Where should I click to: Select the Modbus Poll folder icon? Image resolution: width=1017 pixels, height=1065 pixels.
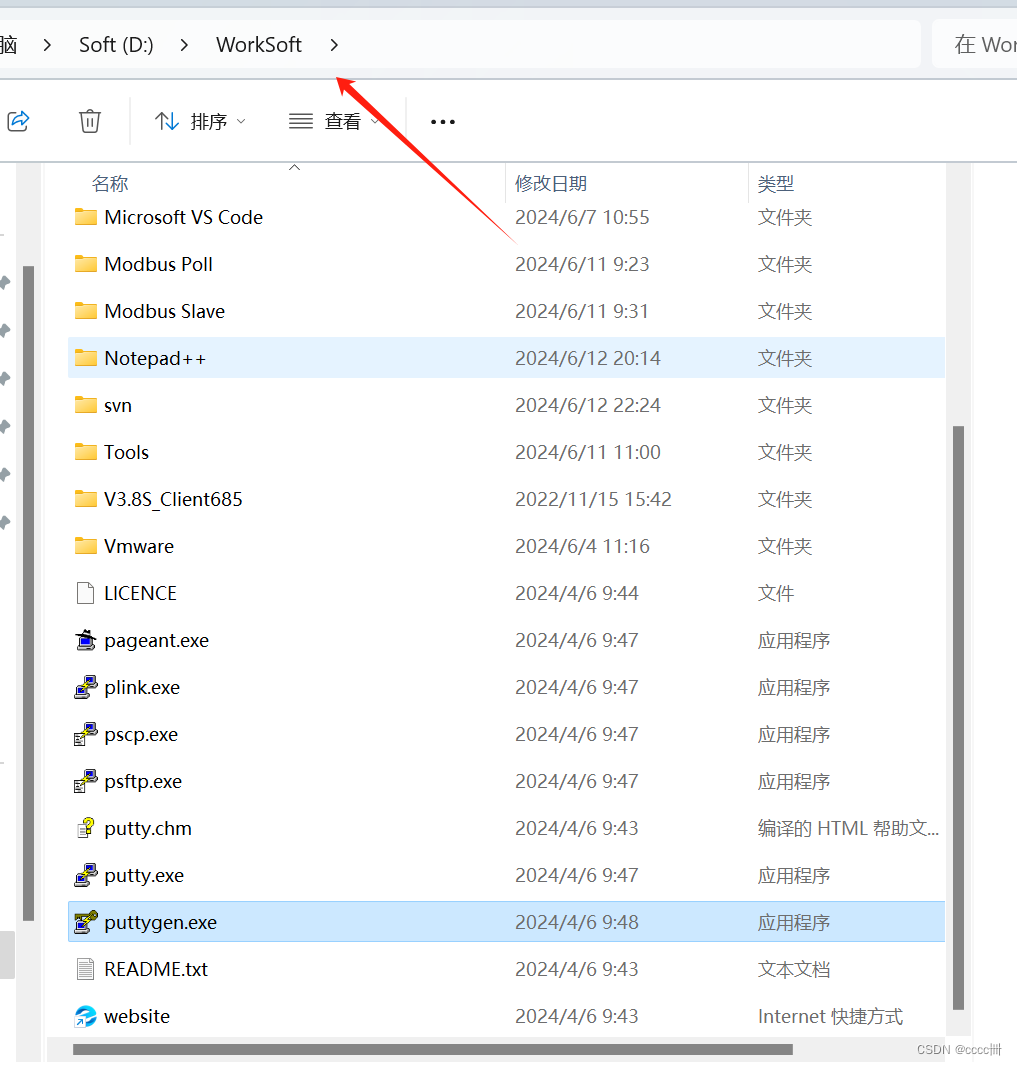pyautogui.click(x=86, y=264)
